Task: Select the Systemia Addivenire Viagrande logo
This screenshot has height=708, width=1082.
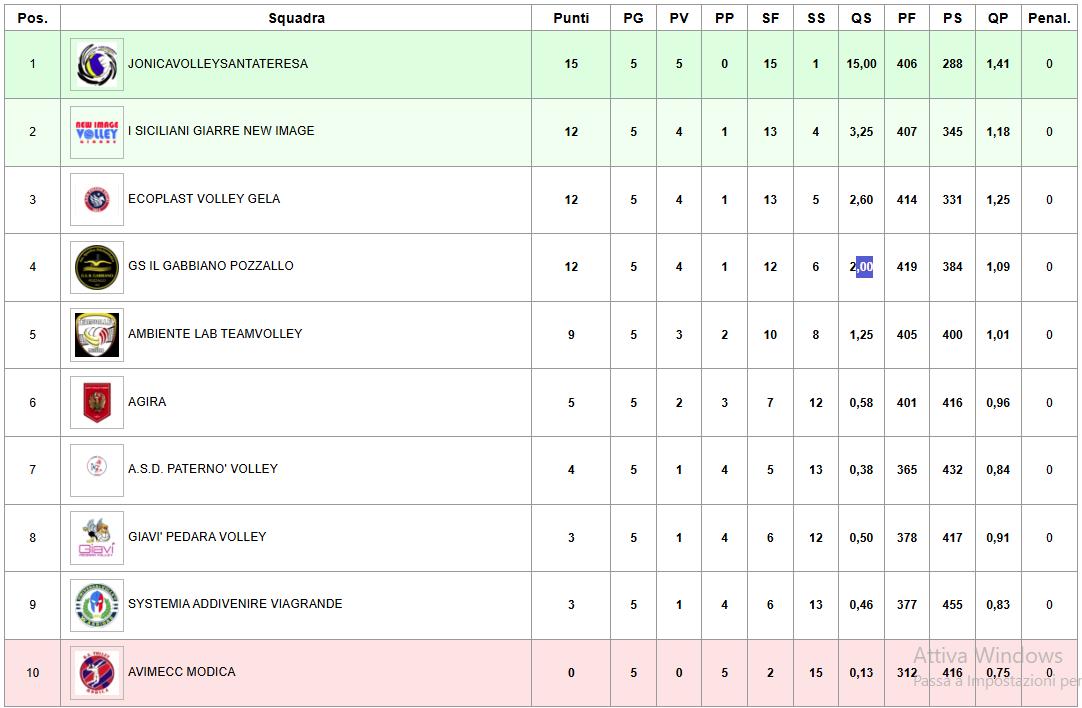Action: coord(97,605)
